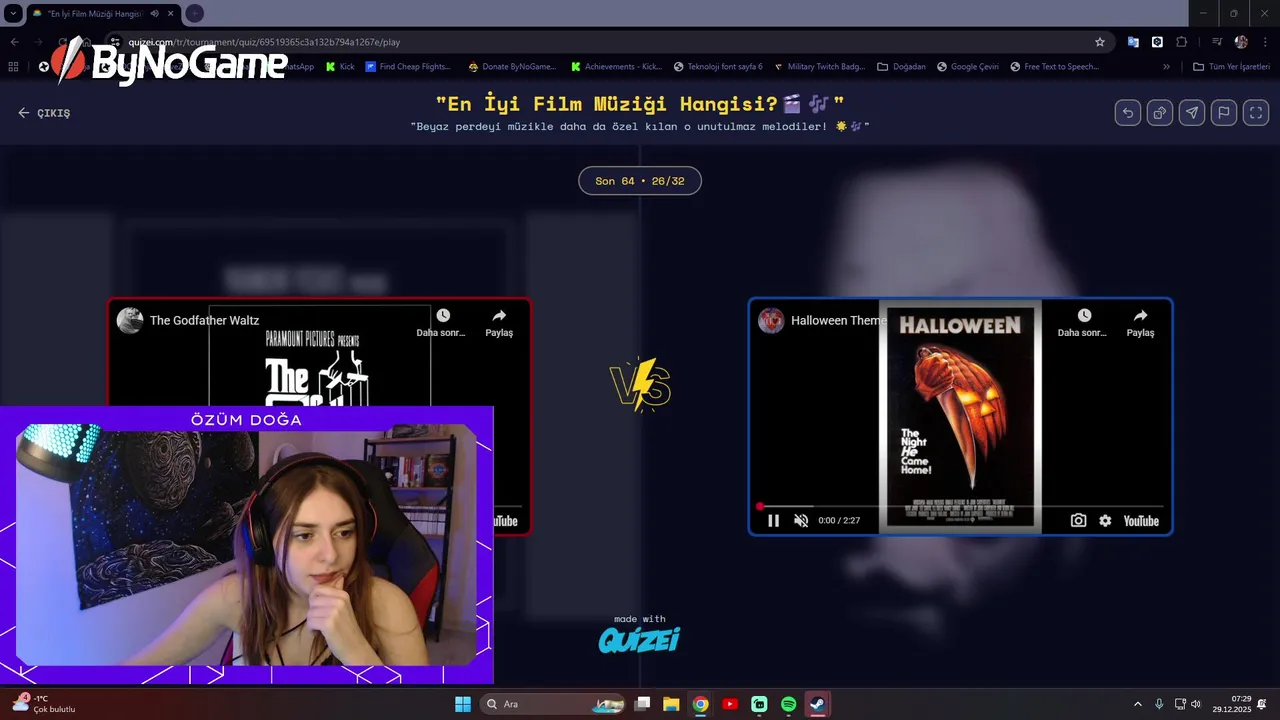Click the Godfather video channel avatar

pos(129,320)
